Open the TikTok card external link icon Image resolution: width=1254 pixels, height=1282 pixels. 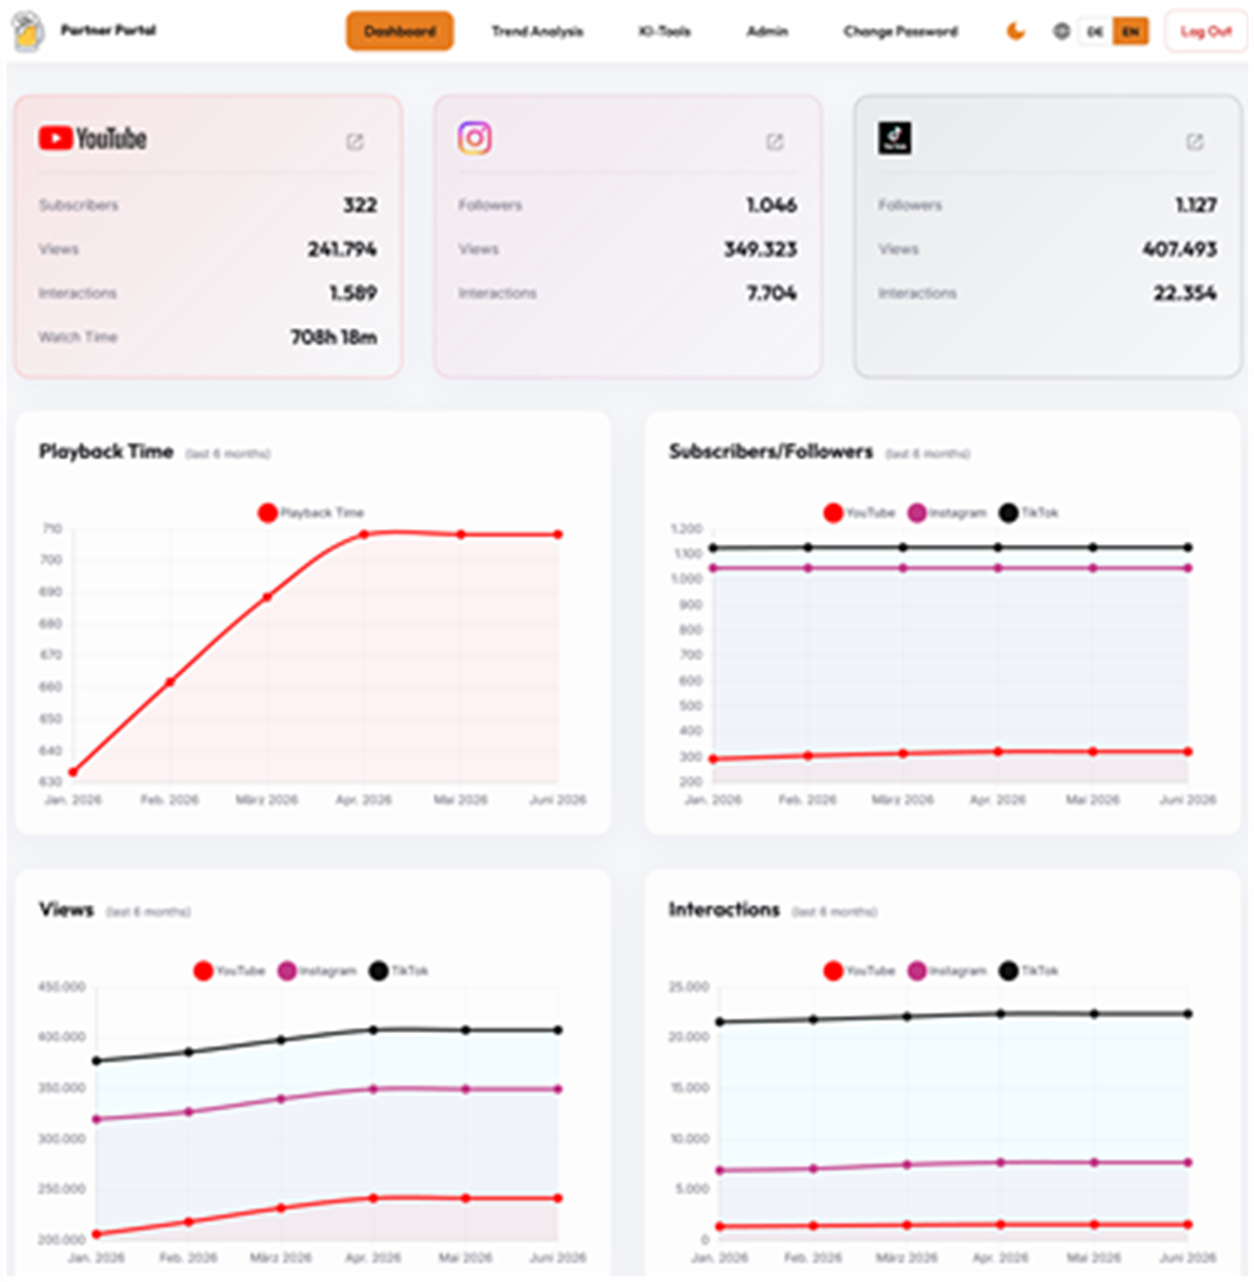click(1195, 142)
